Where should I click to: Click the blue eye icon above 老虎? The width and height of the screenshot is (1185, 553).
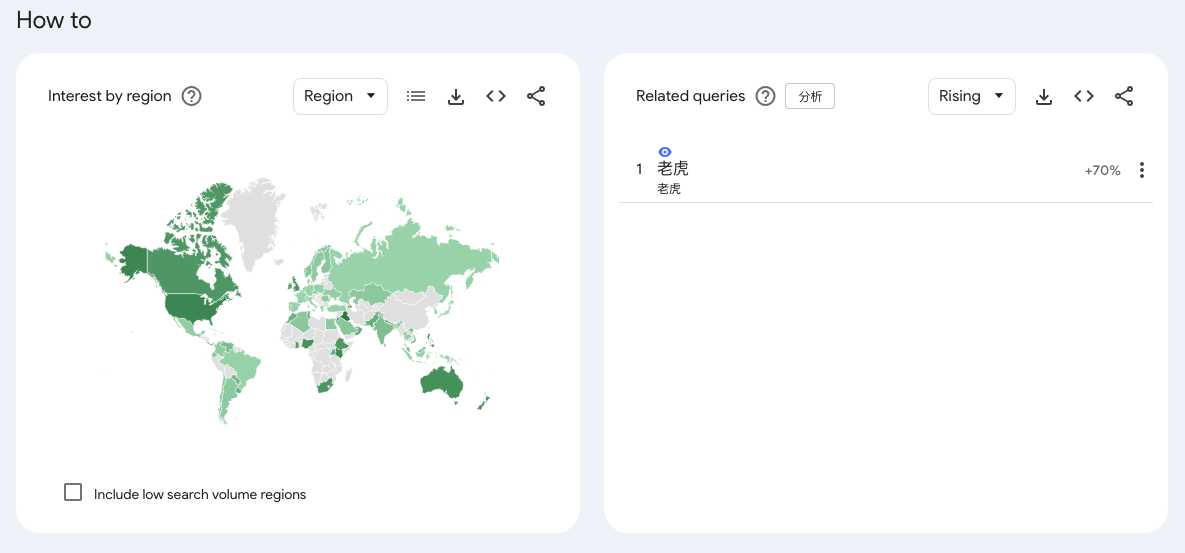pyautogui.click(x=665, y=152)
